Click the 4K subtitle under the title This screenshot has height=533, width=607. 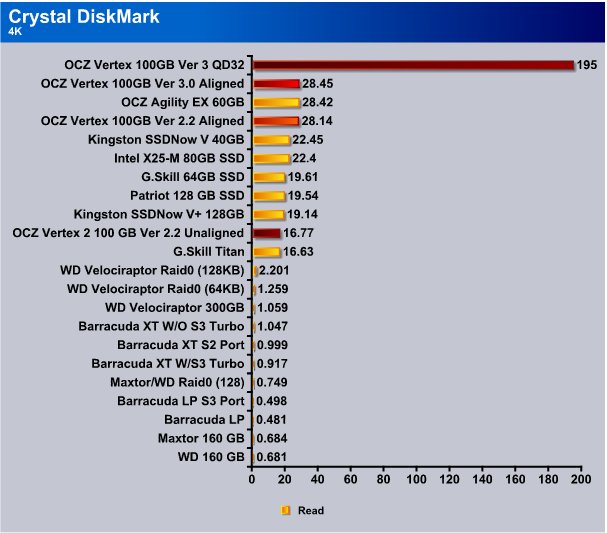point(15,32)
